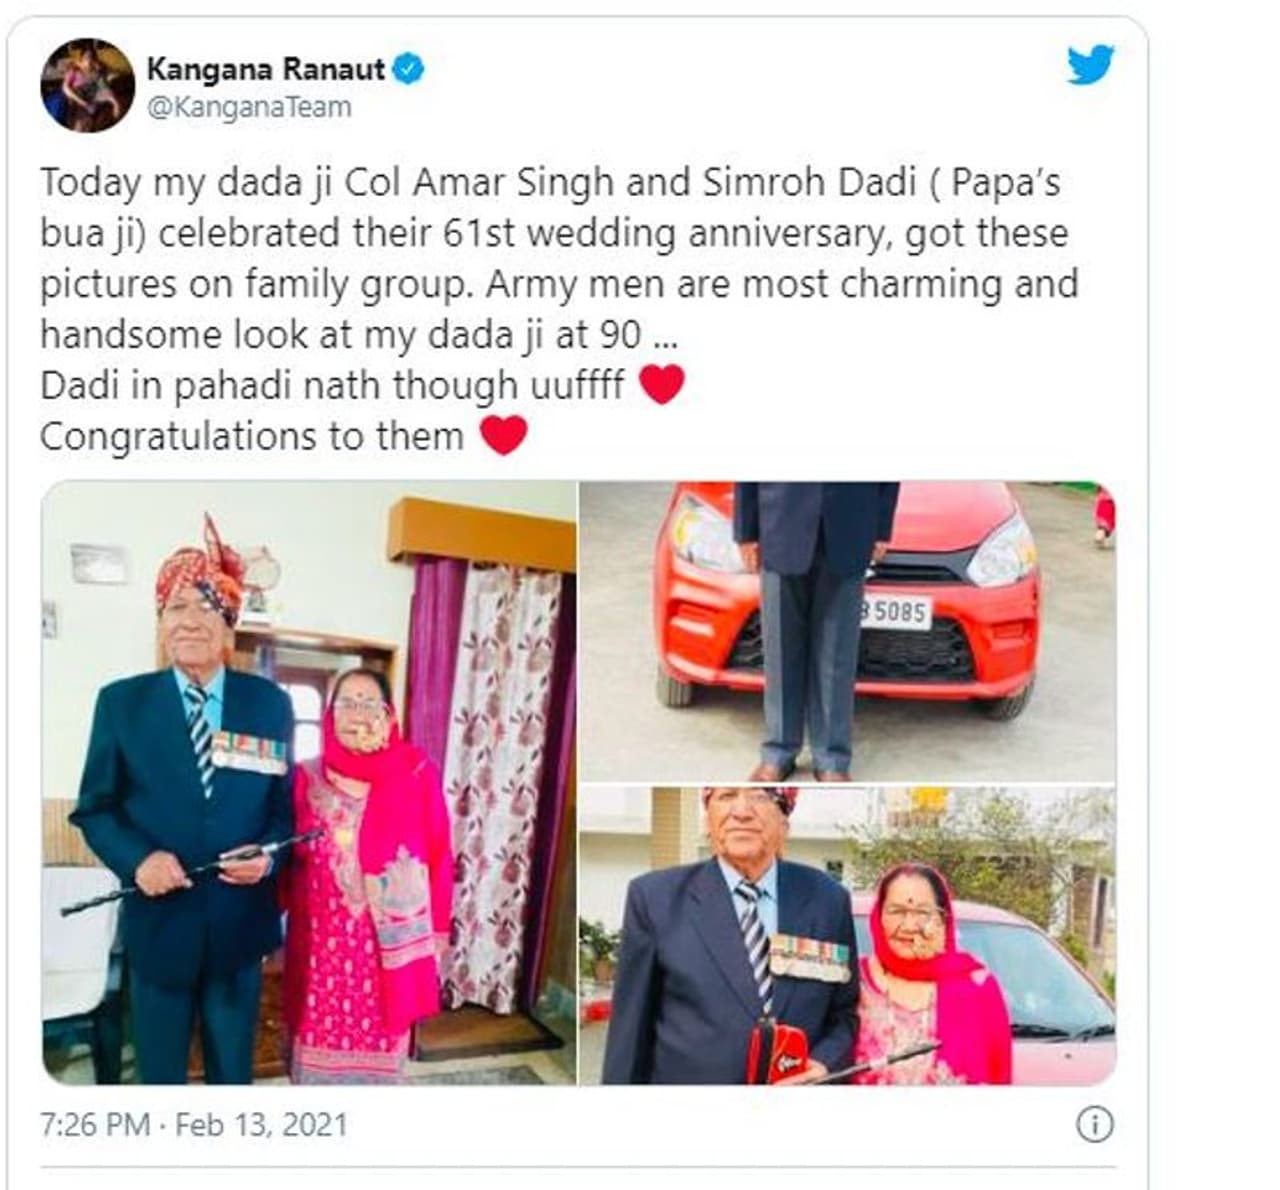Viewport: 1280px width, 1190px height.
Task: View the red car photo
Action: [848, 631]
